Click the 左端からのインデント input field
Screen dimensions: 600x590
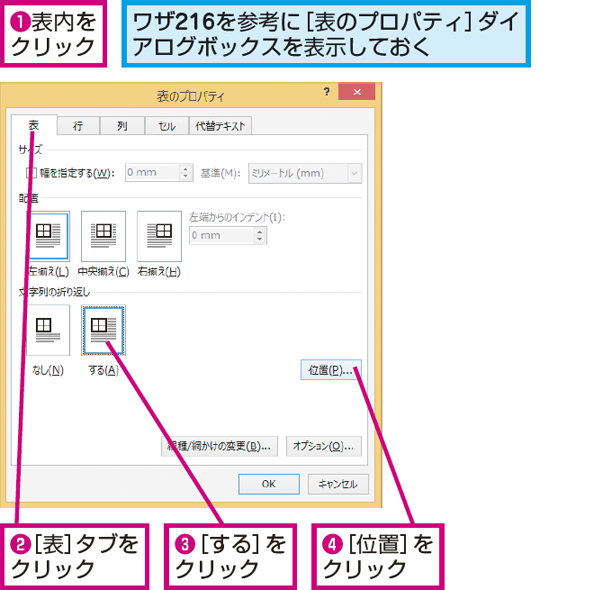(x=222, y=235)
